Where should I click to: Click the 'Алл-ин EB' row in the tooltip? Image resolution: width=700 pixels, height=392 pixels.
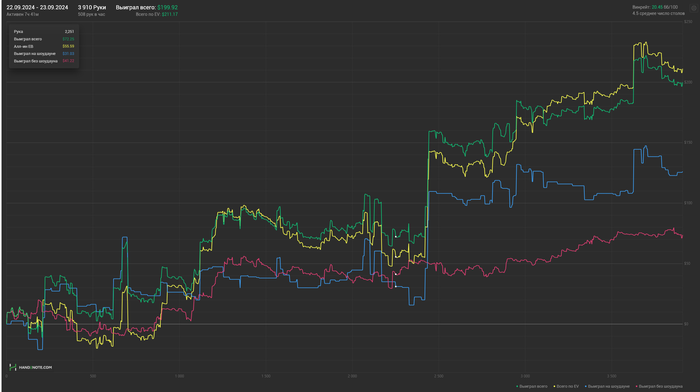[x=44, y=46]
